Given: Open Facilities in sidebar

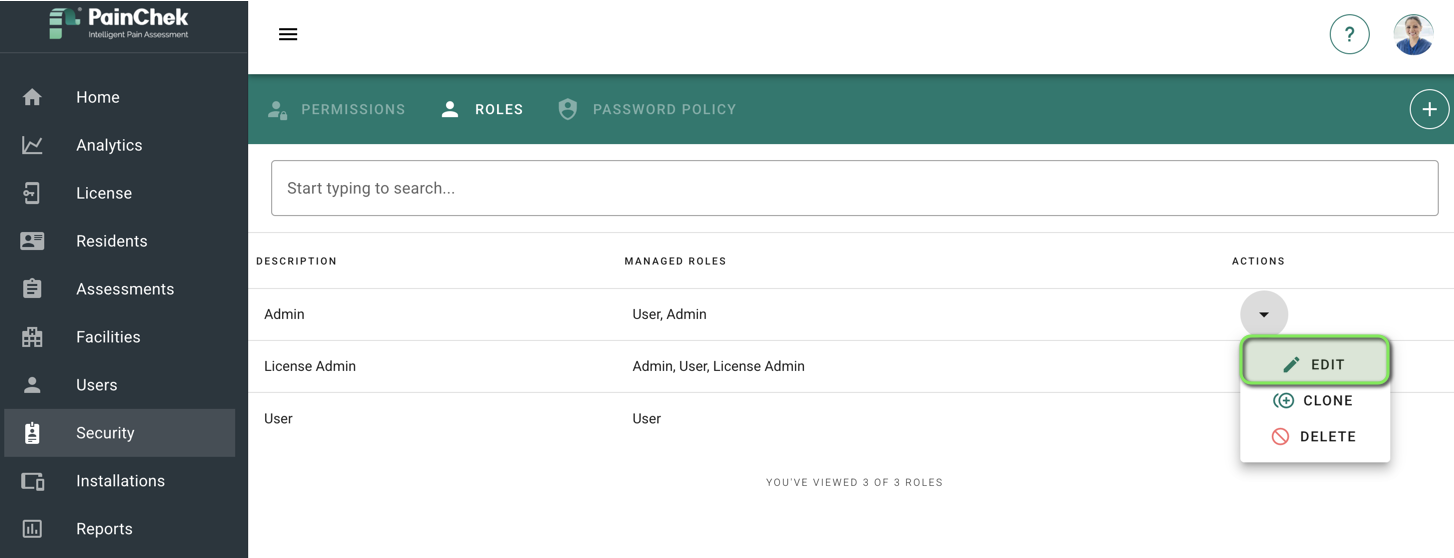Looking at the screenshot, I should pos(120,337).
